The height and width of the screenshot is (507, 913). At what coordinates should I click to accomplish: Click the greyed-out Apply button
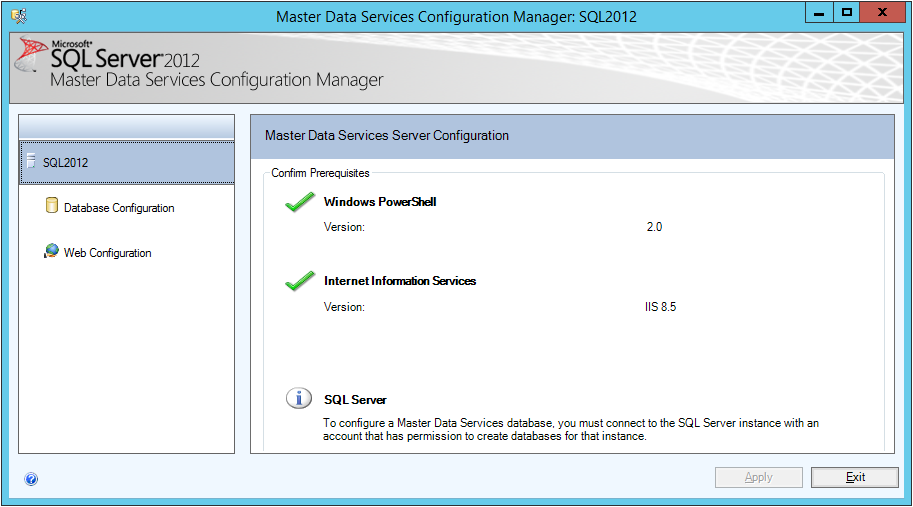[759, 477]
